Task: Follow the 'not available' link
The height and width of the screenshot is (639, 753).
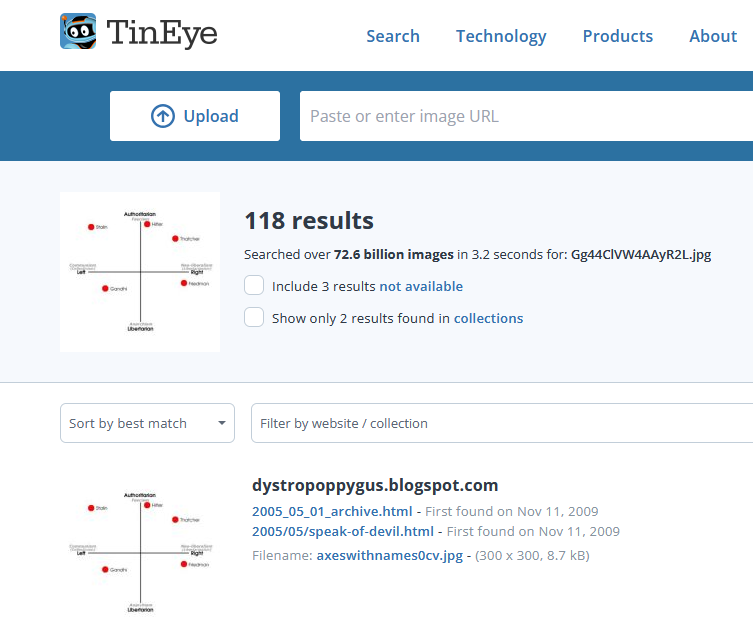Action: (x=421, y=286)
